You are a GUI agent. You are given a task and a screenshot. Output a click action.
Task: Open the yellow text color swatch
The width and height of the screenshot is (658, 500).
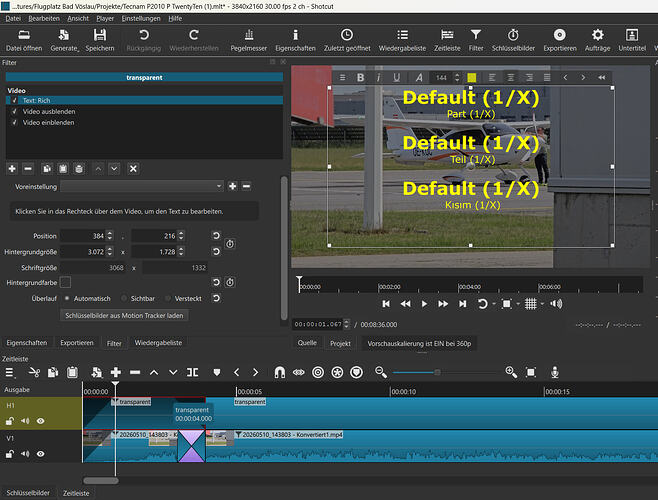(472, 77)
